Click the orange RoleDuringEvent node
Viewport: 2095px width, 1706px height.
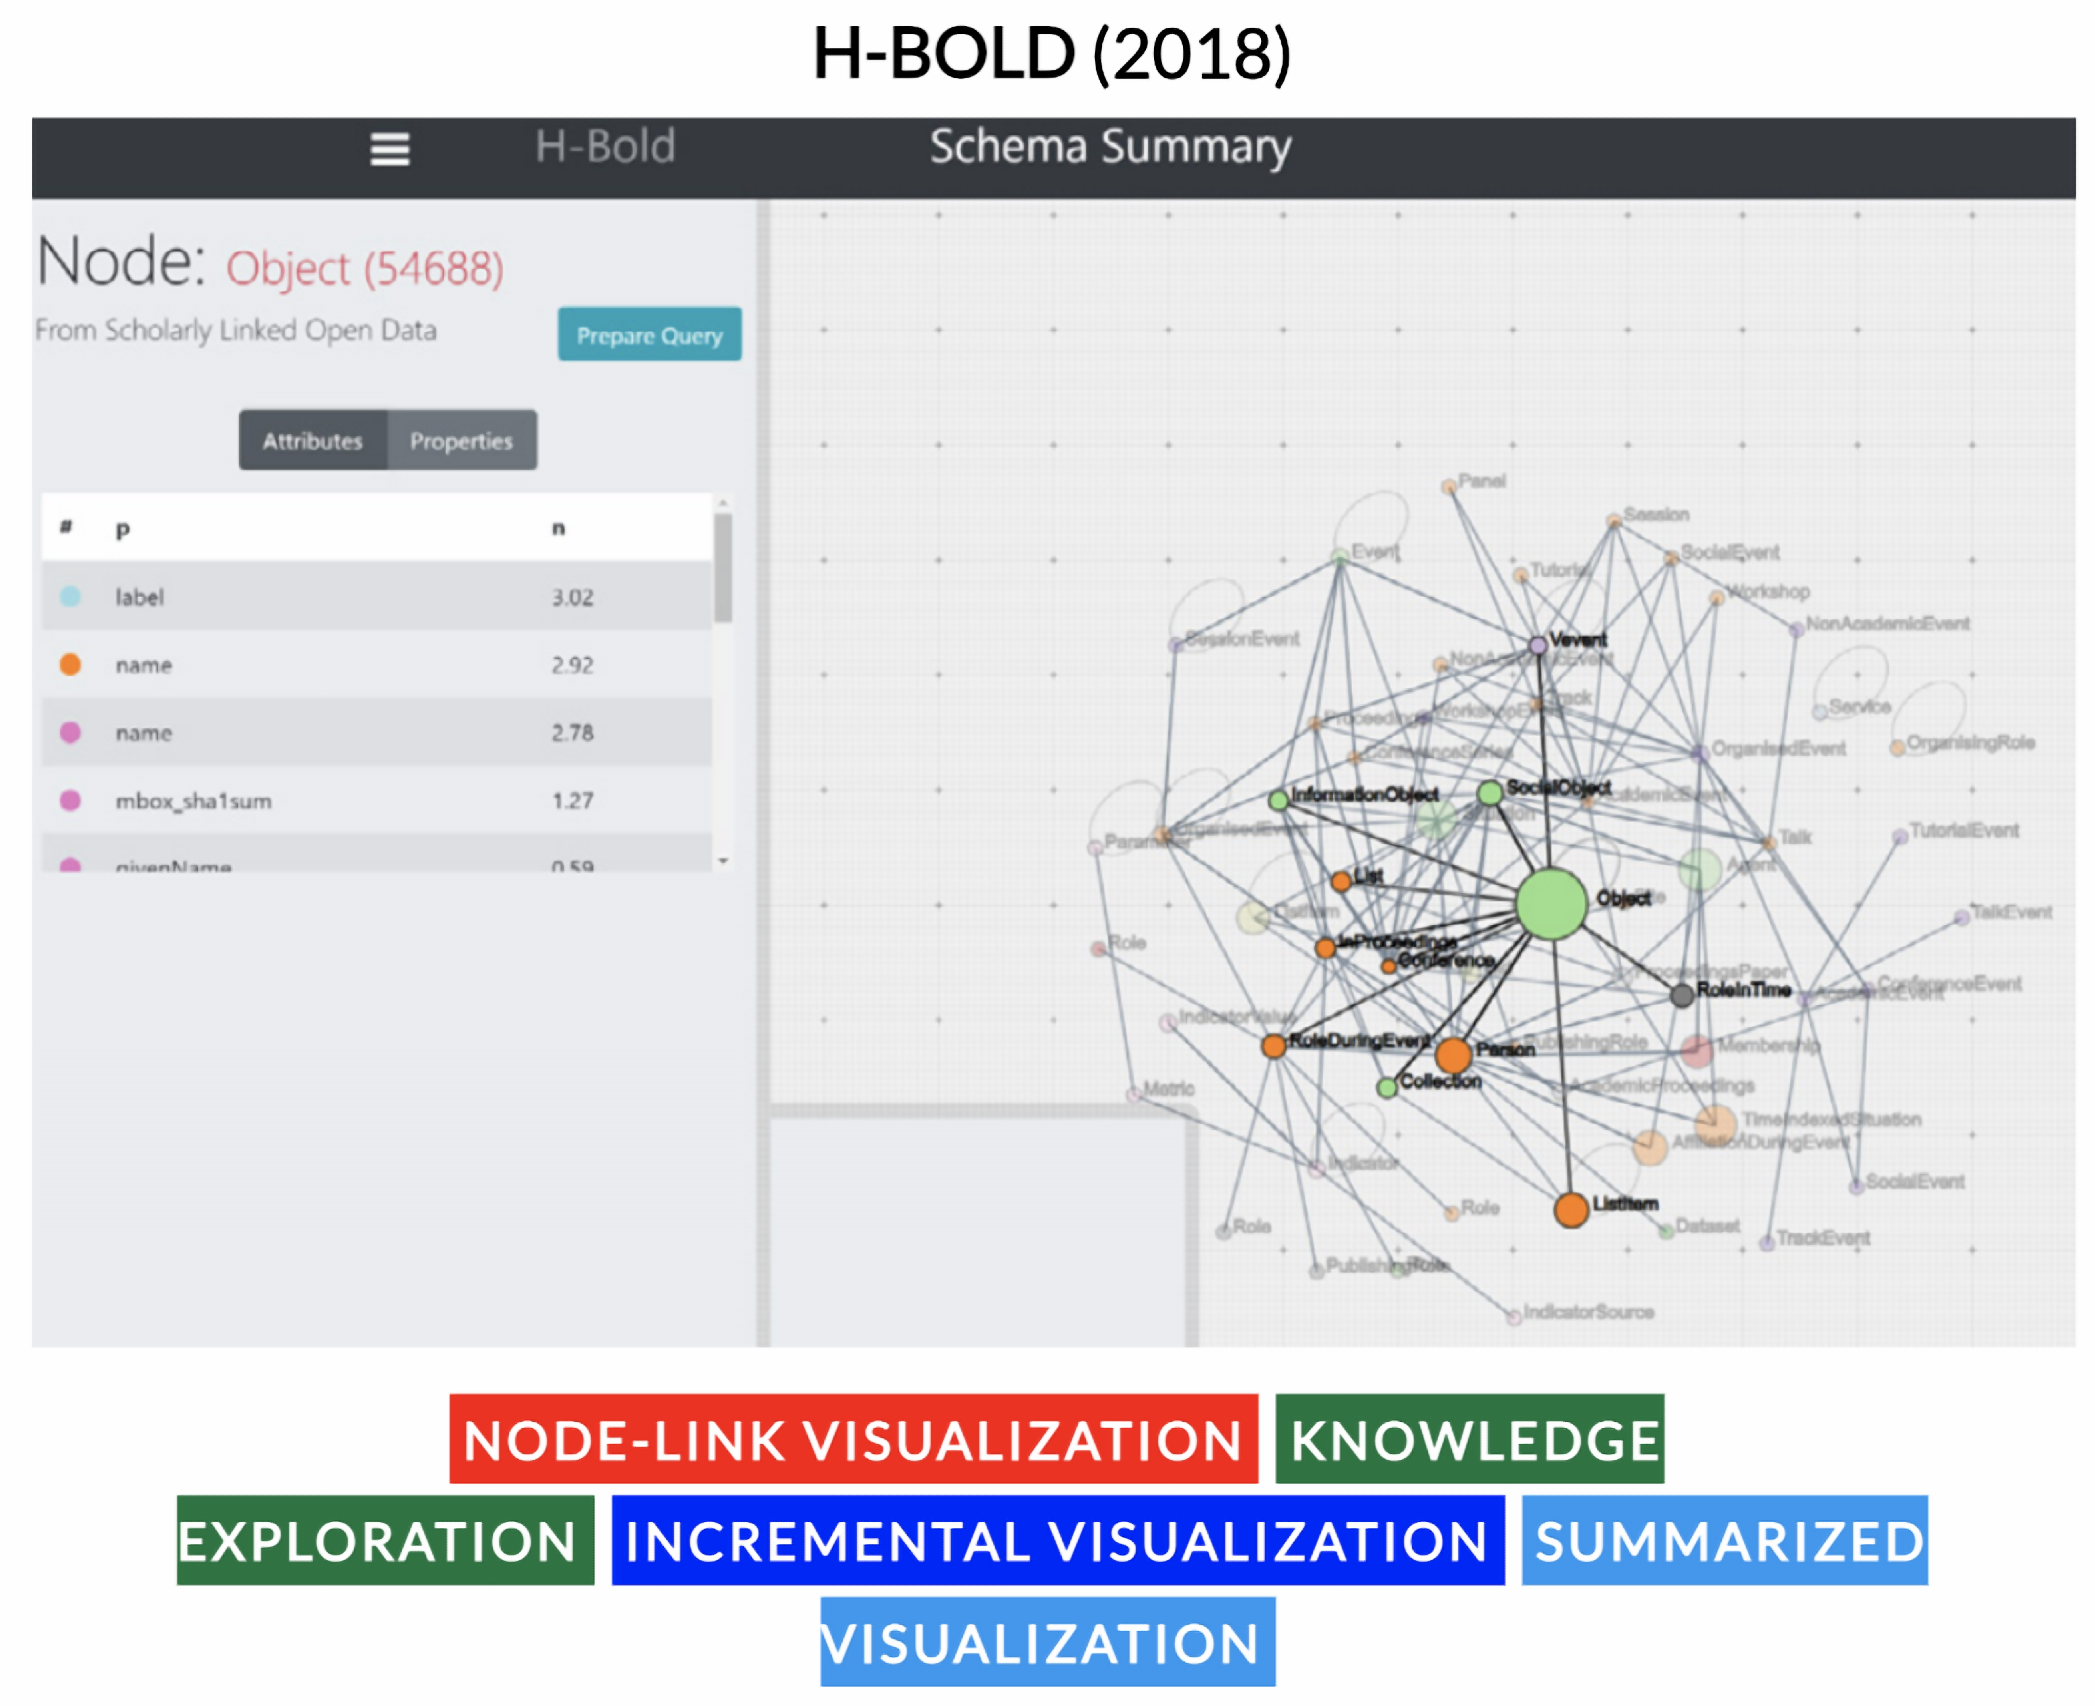point(1273,1046)
